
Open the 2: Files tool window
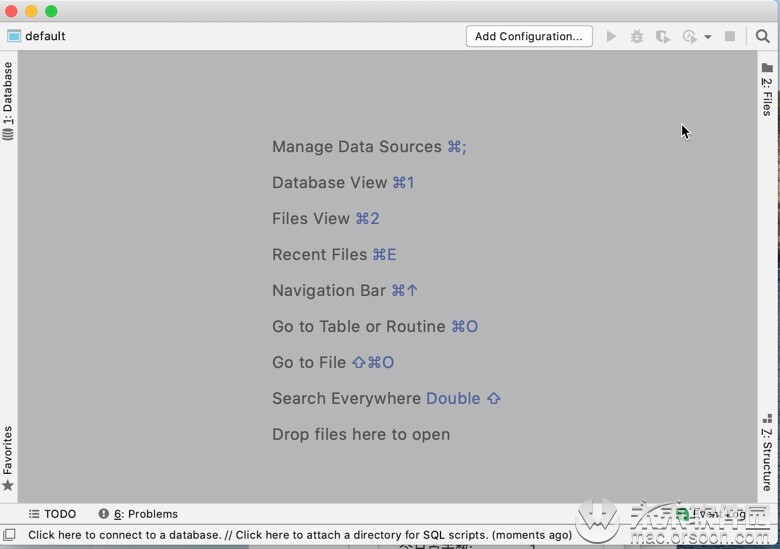coord(767,90)
